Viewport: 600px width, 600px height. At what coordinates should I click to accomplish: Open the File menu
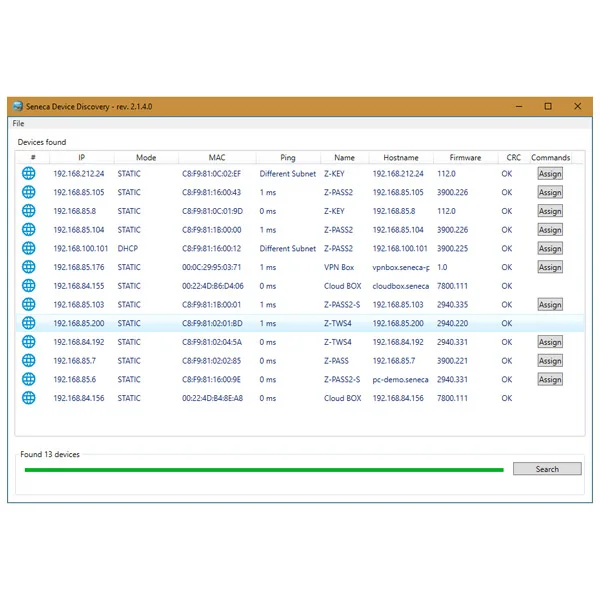tap(18, 124)
